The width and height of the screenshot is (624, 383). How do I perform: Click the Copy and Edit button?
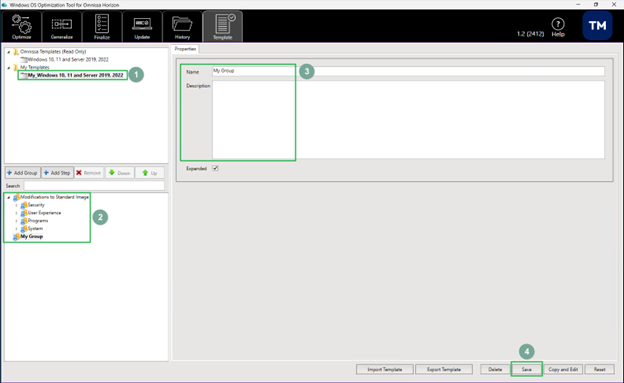[x=563, y=369]
